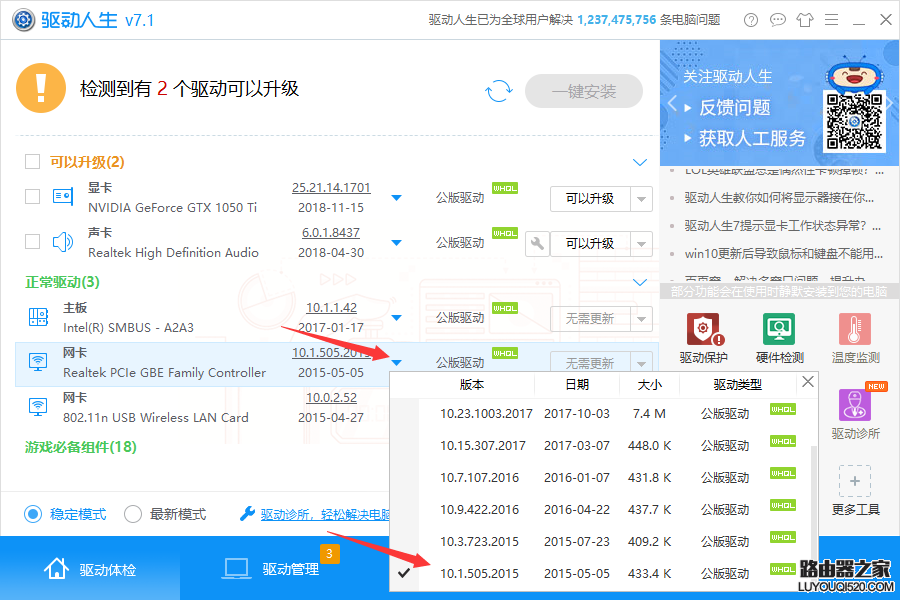Check the Realtek High Definition Audio checkbox
The height and width of the screenshot is (600, 900).
(x=32, y=242)
